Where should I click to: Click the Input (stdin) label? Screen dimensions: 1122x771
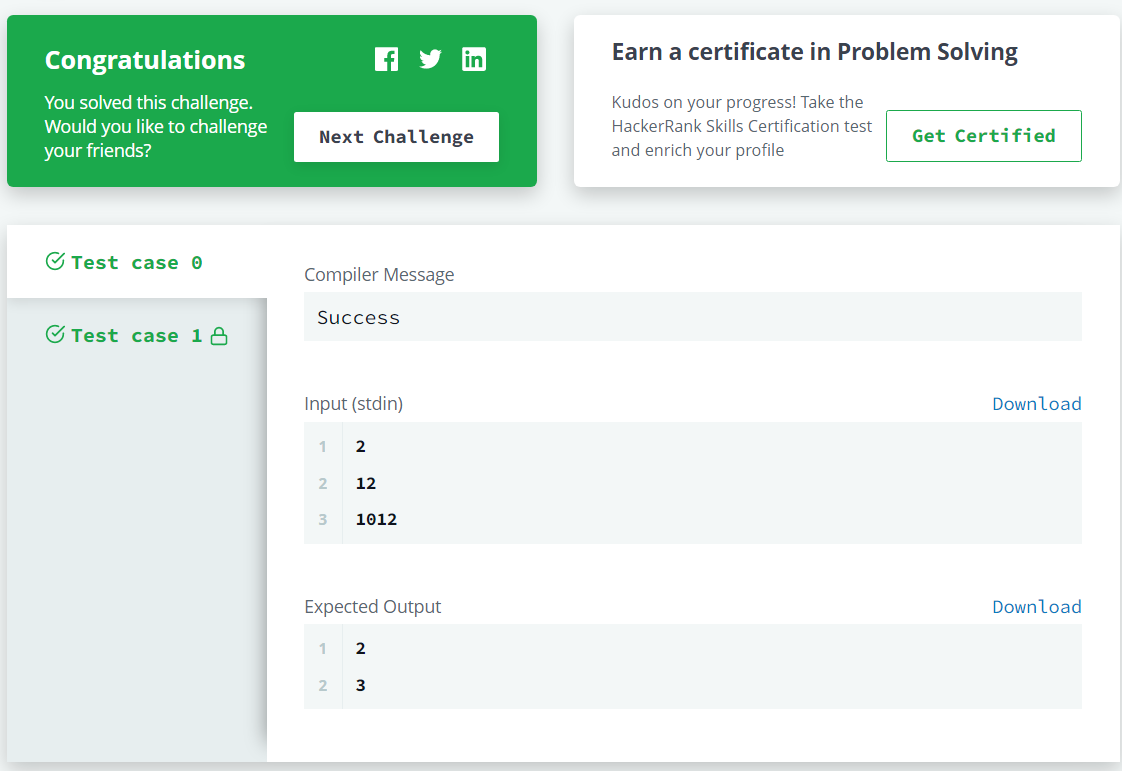point(353,404)
